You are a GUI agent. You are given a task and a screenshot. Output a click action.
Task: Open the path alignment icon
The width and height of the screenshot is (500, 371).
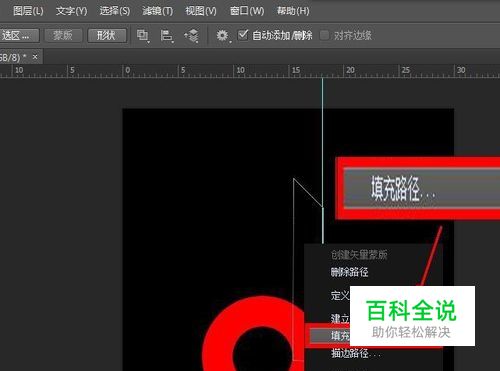click(167, 36)
